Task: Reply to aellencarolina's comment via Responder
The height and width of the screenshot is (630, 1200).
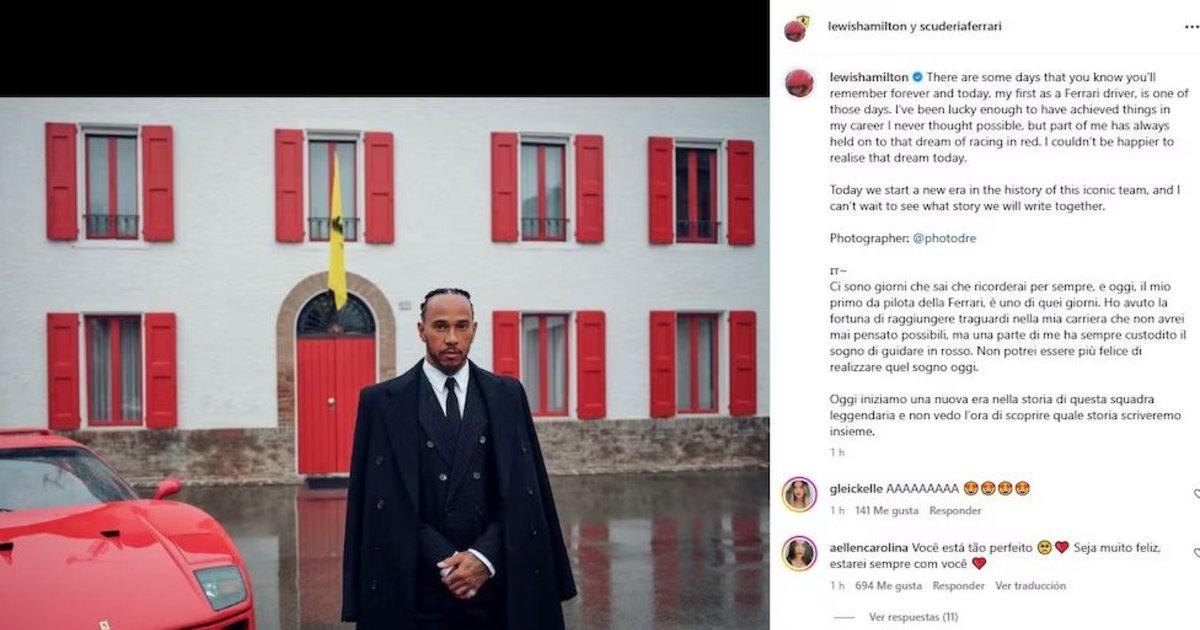Action: (959, 586)
